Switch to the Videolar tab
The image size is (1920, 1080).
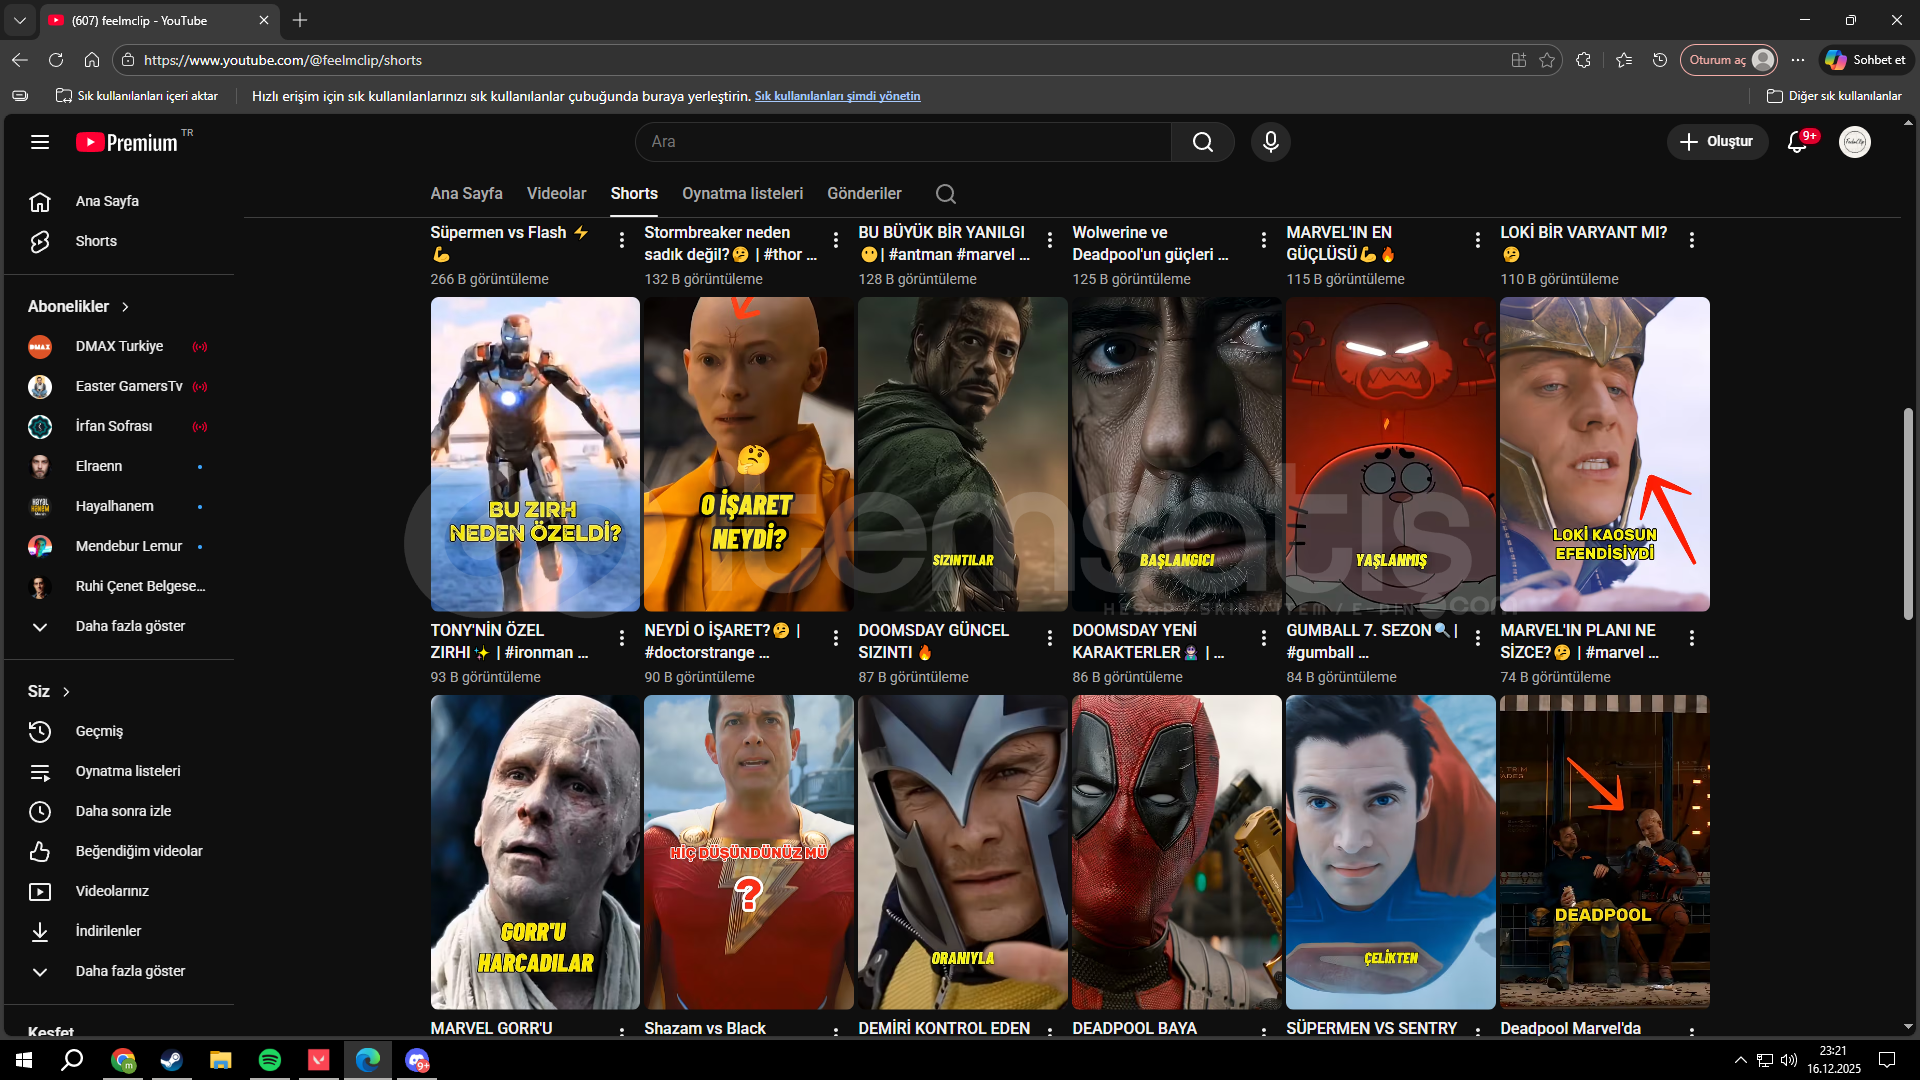point(556,194)
